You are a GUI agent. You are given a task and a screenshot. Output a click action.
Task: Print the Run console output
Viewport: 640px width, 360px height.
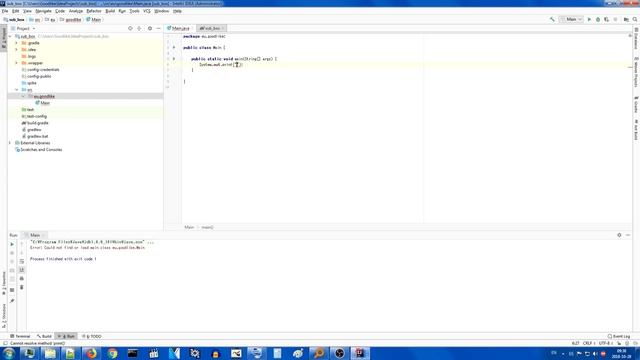(22, 278)
